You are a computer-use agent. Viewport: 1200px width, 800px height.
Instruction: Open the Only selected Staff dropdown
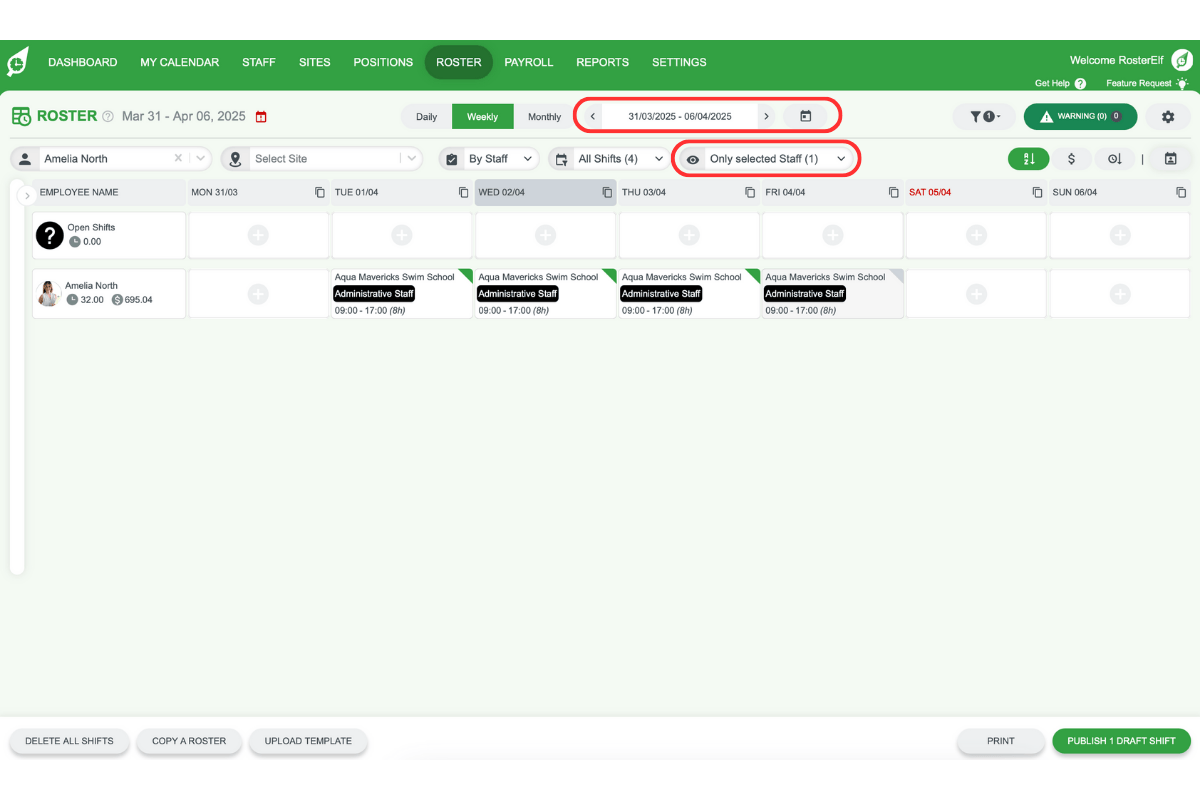pyautogui.click(x=765, y=159)
